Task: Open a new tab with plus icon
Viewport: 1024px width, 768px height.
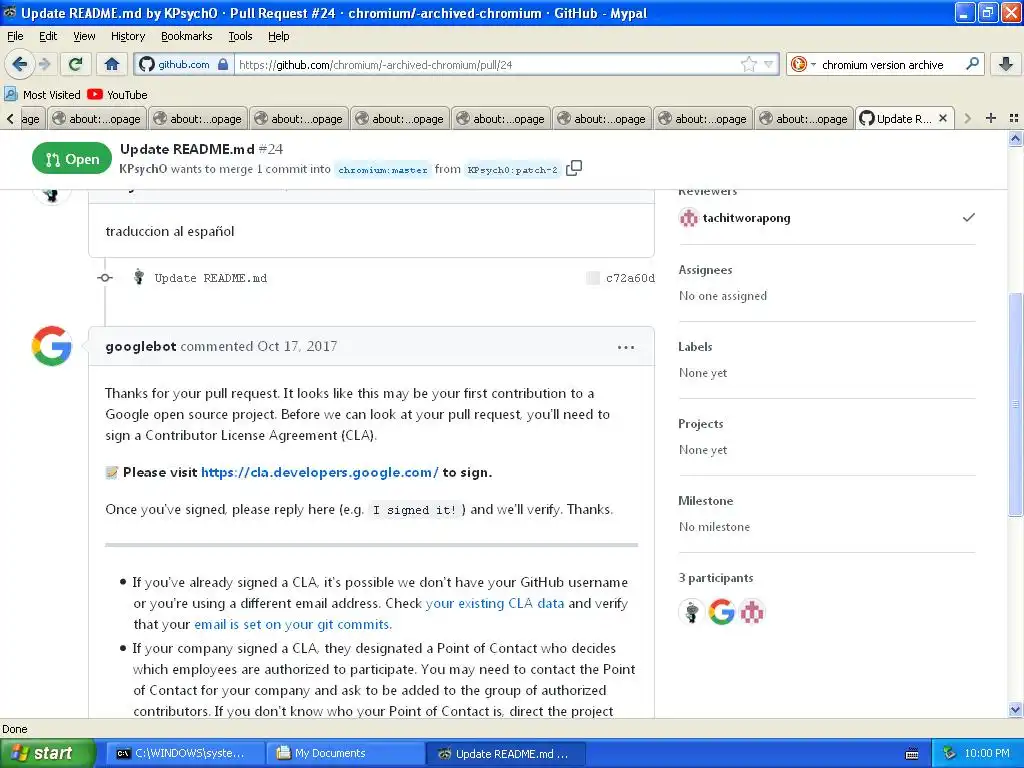Action: click(991, 118)
